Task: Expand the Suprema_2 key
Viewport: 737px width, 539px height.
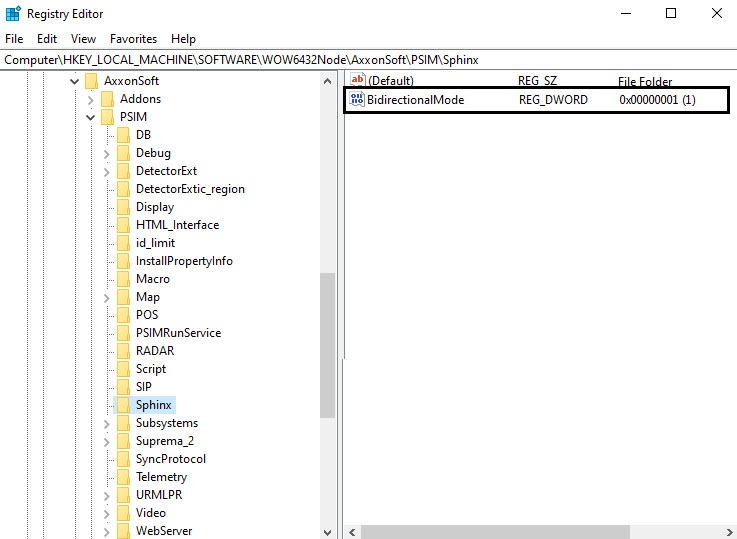Action: click(107, 442)
